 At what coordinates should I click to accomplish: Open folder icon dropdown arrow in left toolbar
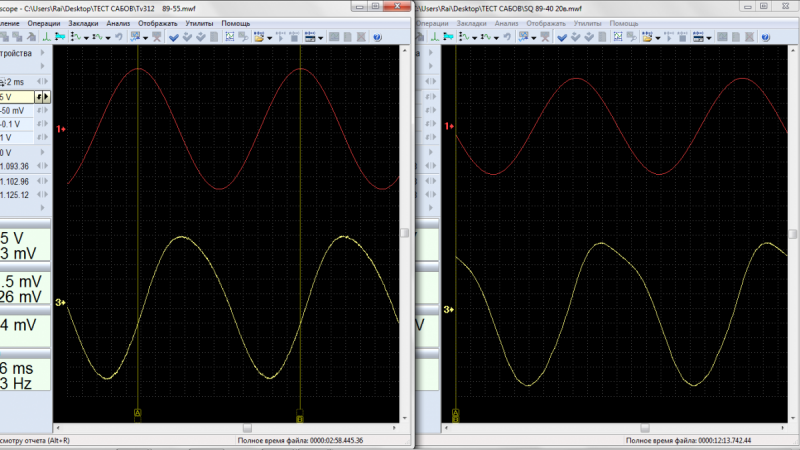coord(270,38)
